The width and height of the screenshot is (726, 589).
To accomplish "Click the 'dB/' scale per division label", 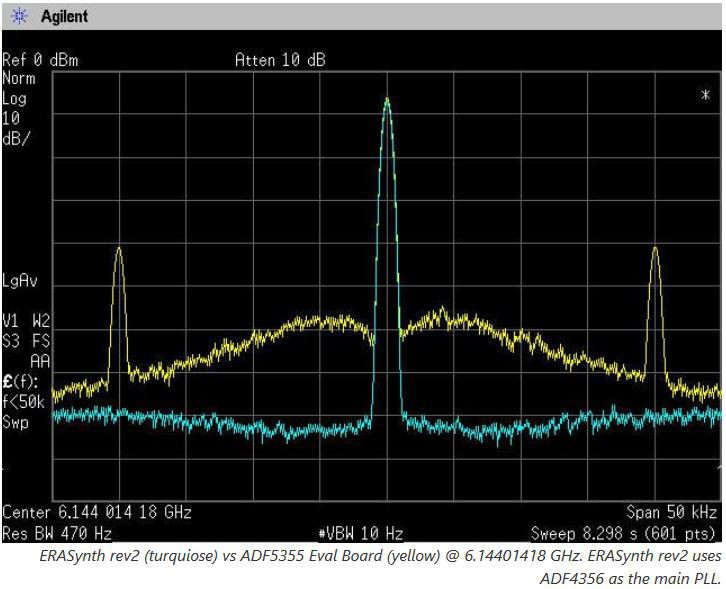I will 15,138.
